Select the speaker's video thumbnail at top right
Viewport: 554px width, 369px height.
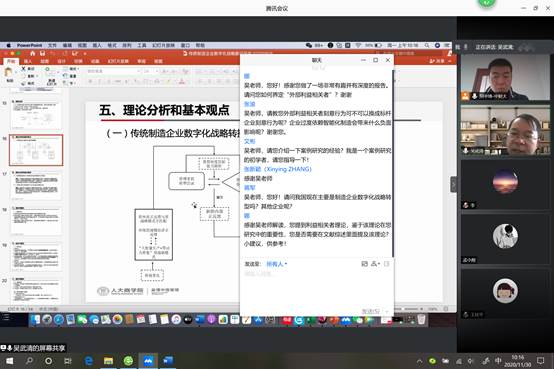[505, 77]
